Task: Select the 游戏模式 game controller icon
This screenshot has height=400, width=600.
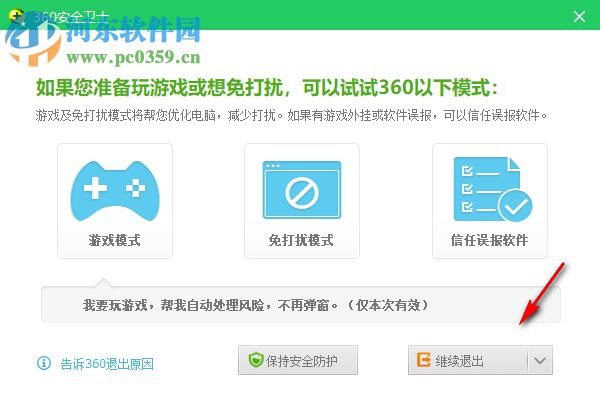Action: (115, 191)
